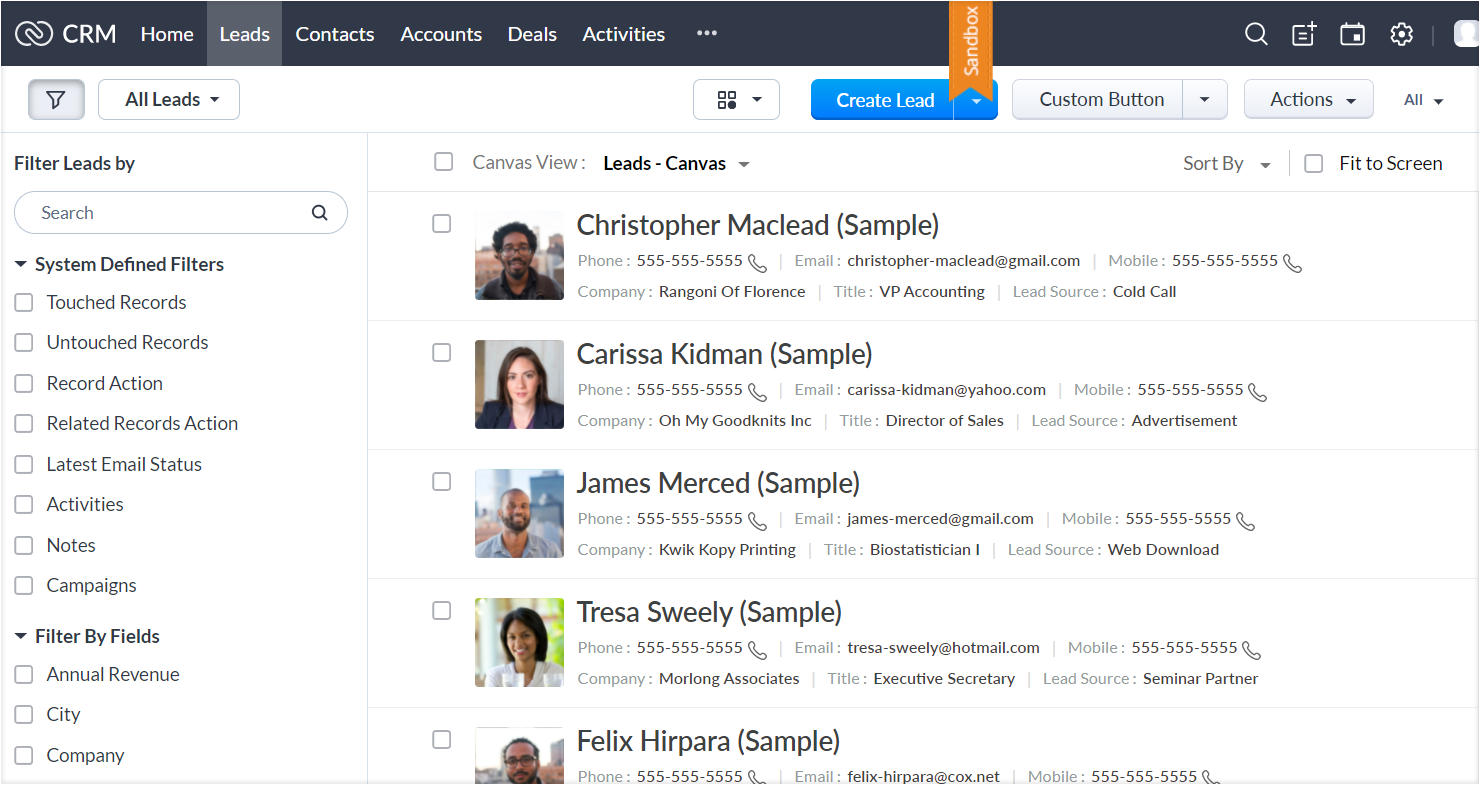Click the filter funnel icon
Viewport: 1480px width, 785px height.
pyautogui.click(x=56, y=100)
